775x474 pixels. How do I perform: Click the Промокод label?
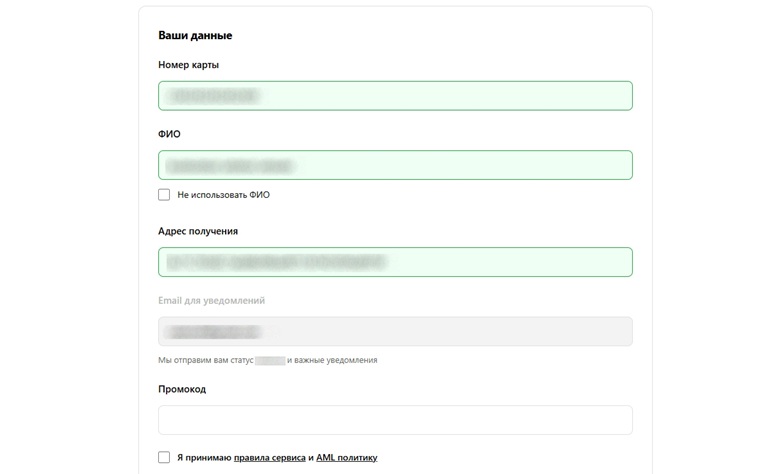(x=182, y=389)
